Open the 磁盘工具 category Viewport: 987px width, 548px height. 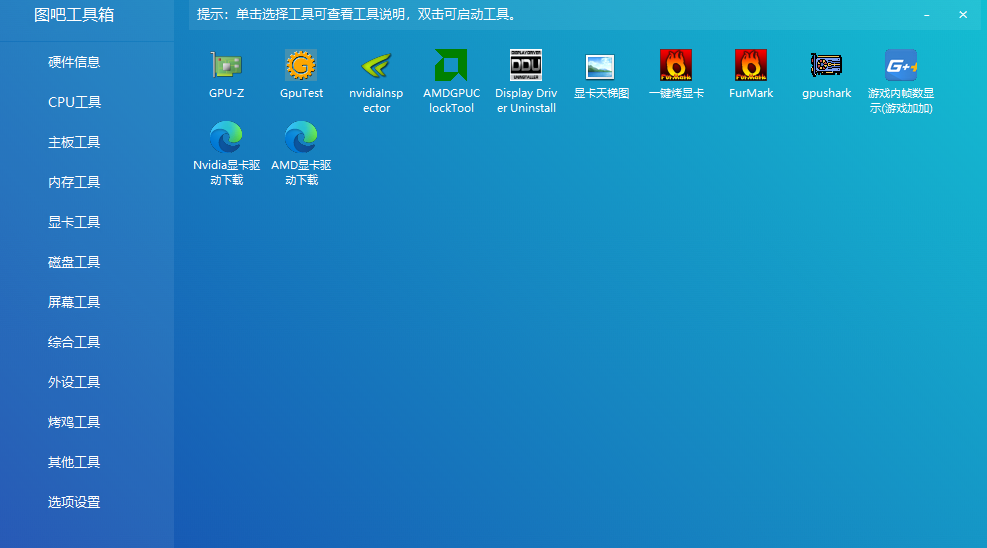pos(74,262)
